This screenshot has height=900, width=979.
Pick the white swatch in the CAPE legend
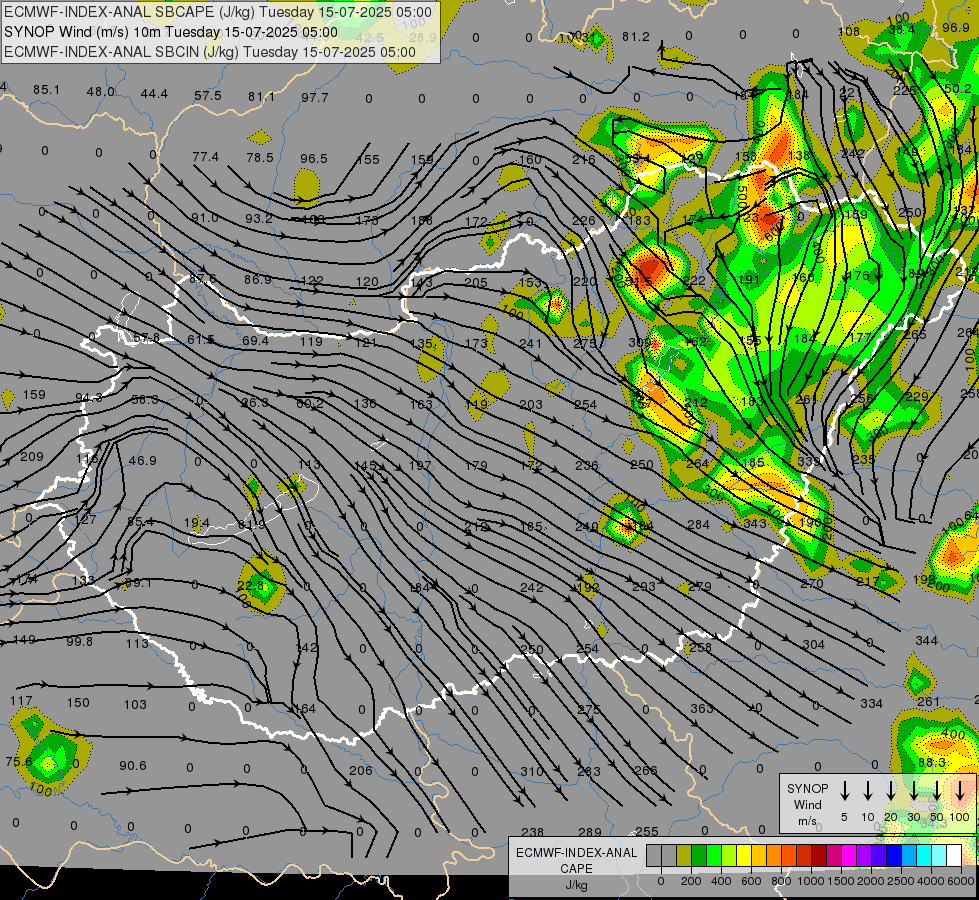pyautogui.click(x=953, y=856)
